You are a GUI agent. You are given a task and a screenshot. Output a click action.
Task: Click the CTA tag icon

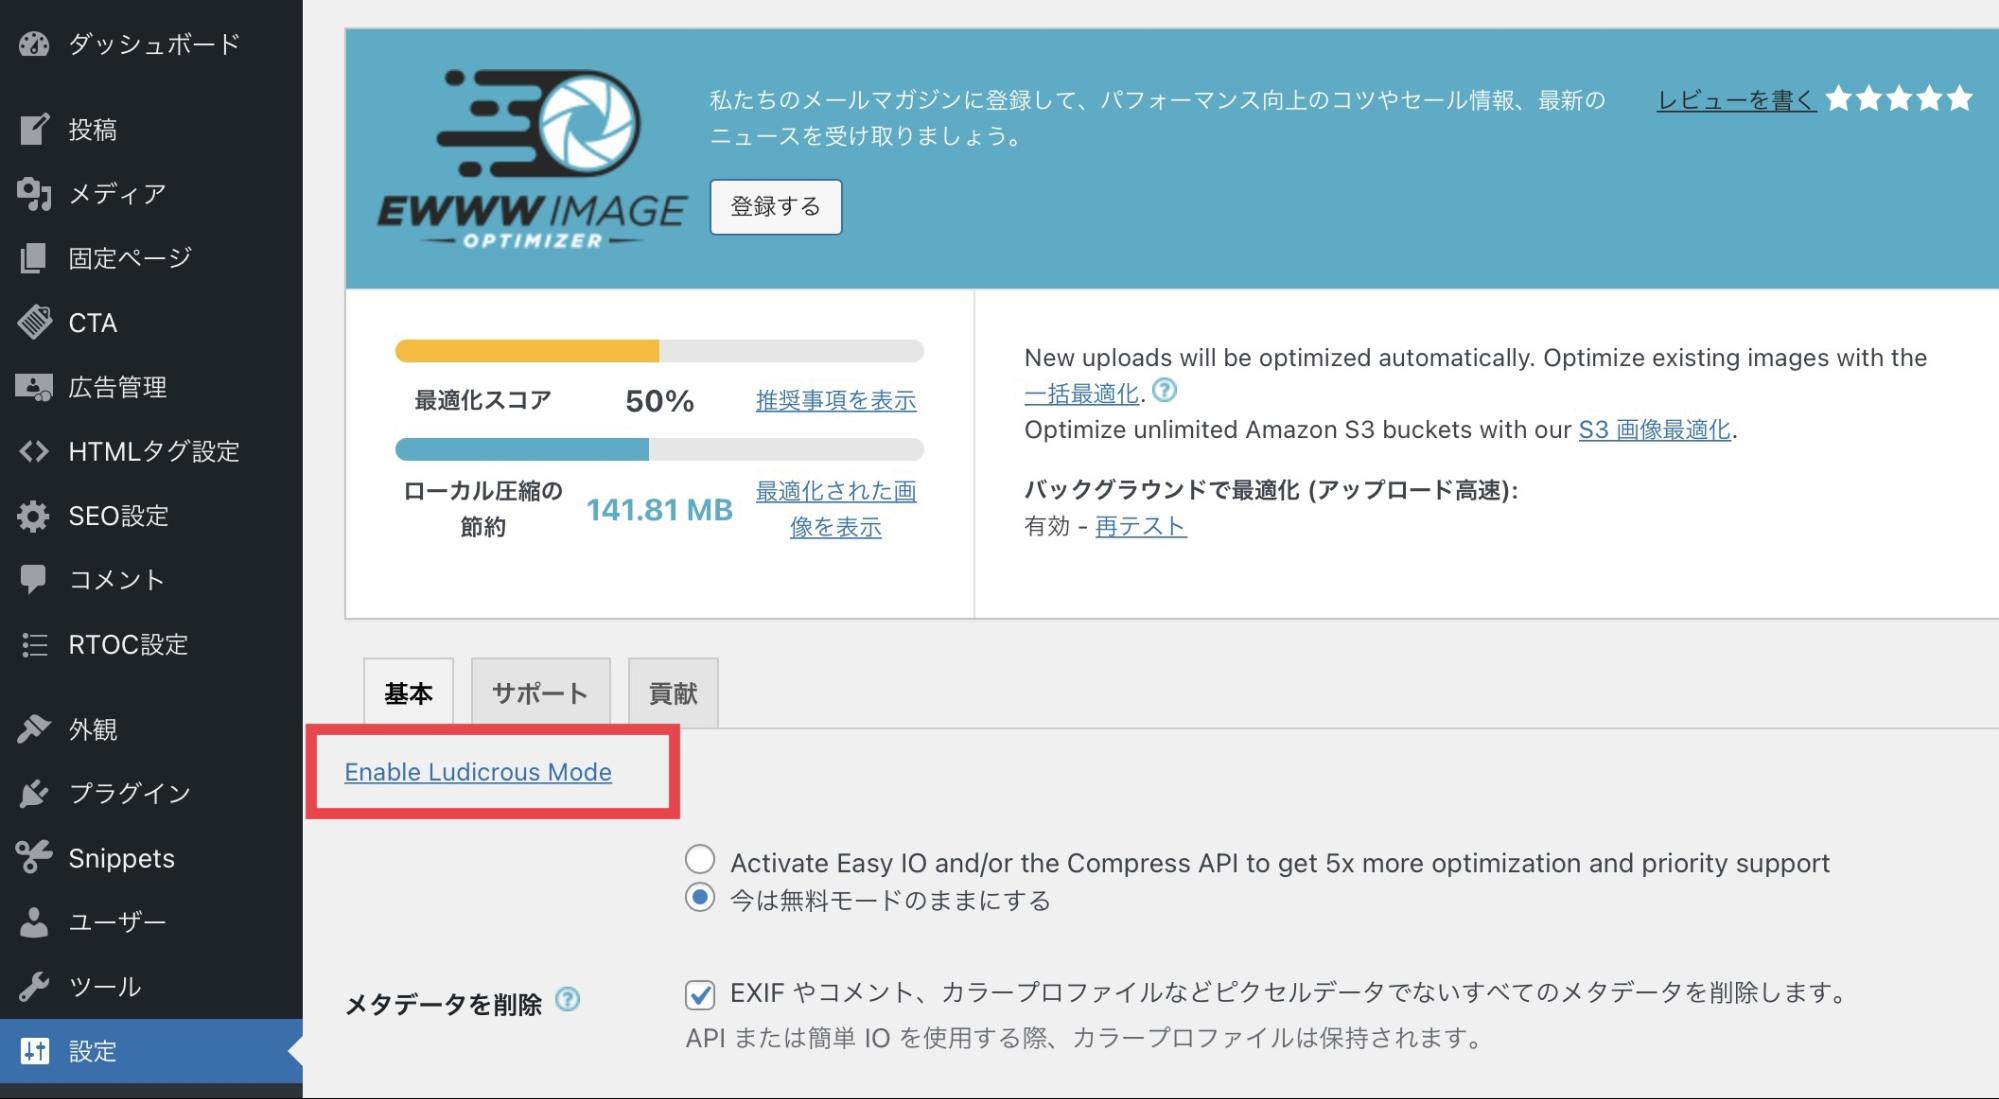coord(34,322)
